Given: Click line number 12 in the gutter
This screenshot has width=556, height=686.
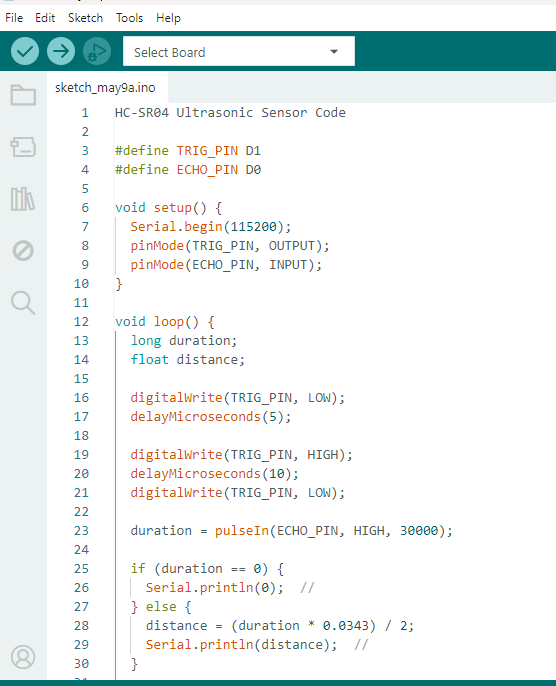Looking at the screenshot, I should point(81,322).
